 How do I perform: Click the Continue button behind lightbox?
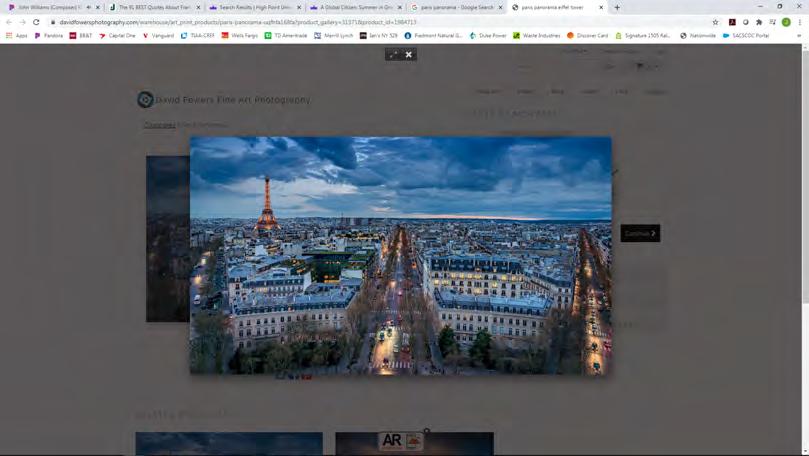click(640, 233)
